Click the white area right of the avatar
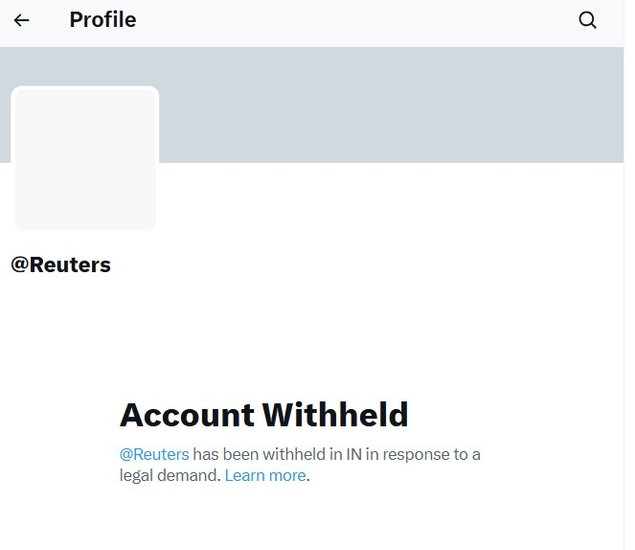635x550 pixels. coord(400,200)
